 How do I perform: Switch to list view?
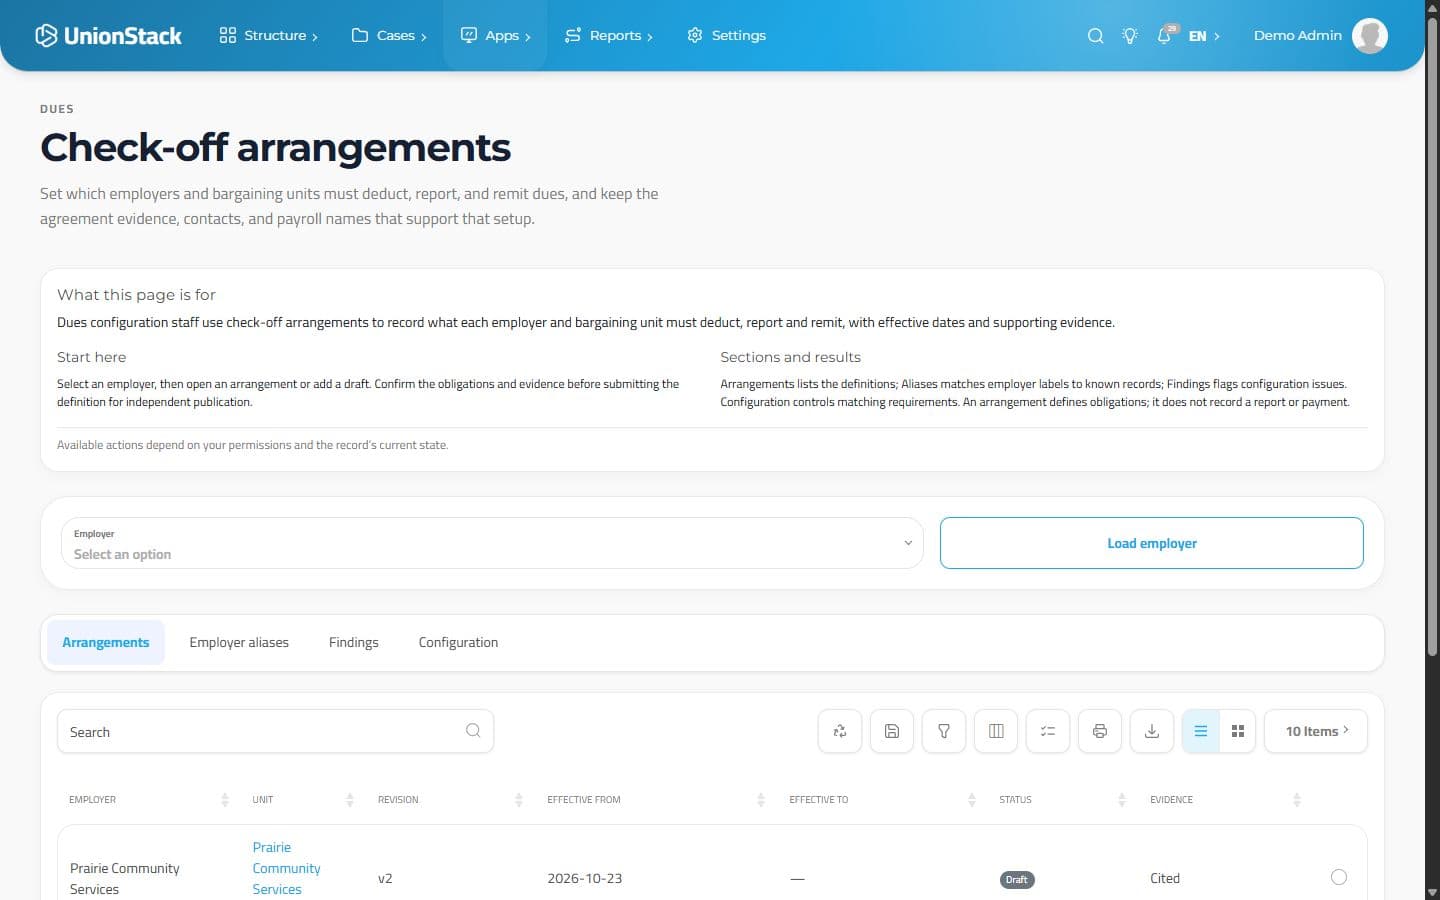point(1201,731)
